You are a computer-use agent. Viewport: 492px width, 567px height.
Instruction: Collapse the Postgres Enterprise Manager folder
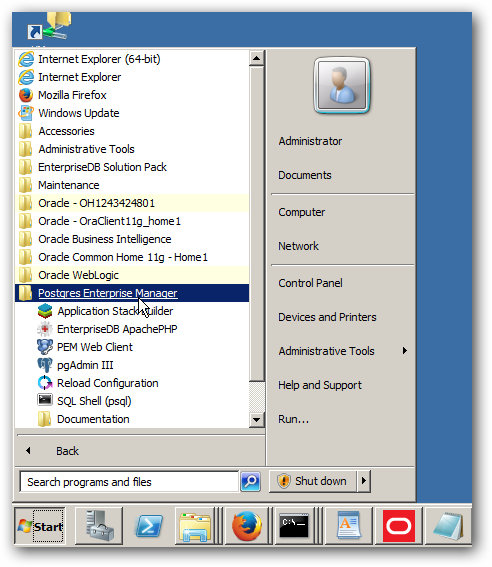[132, 293]
